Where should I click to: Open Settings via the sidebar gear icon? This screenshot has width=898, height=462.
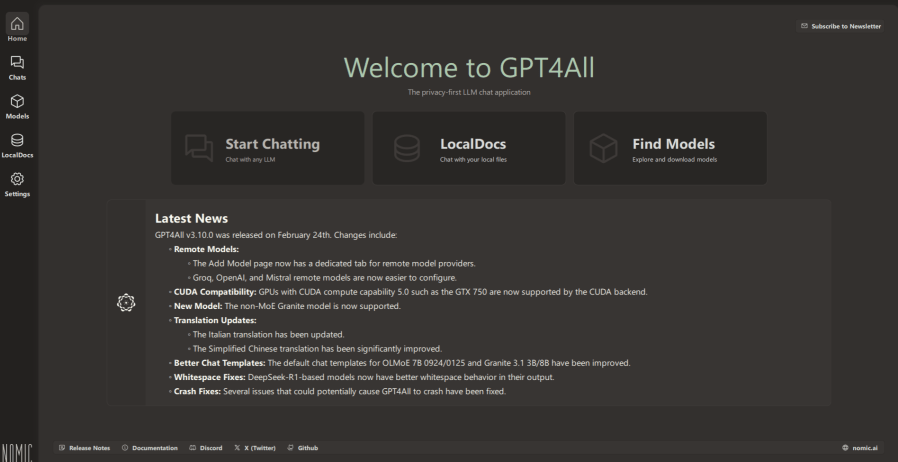point(19,183)
